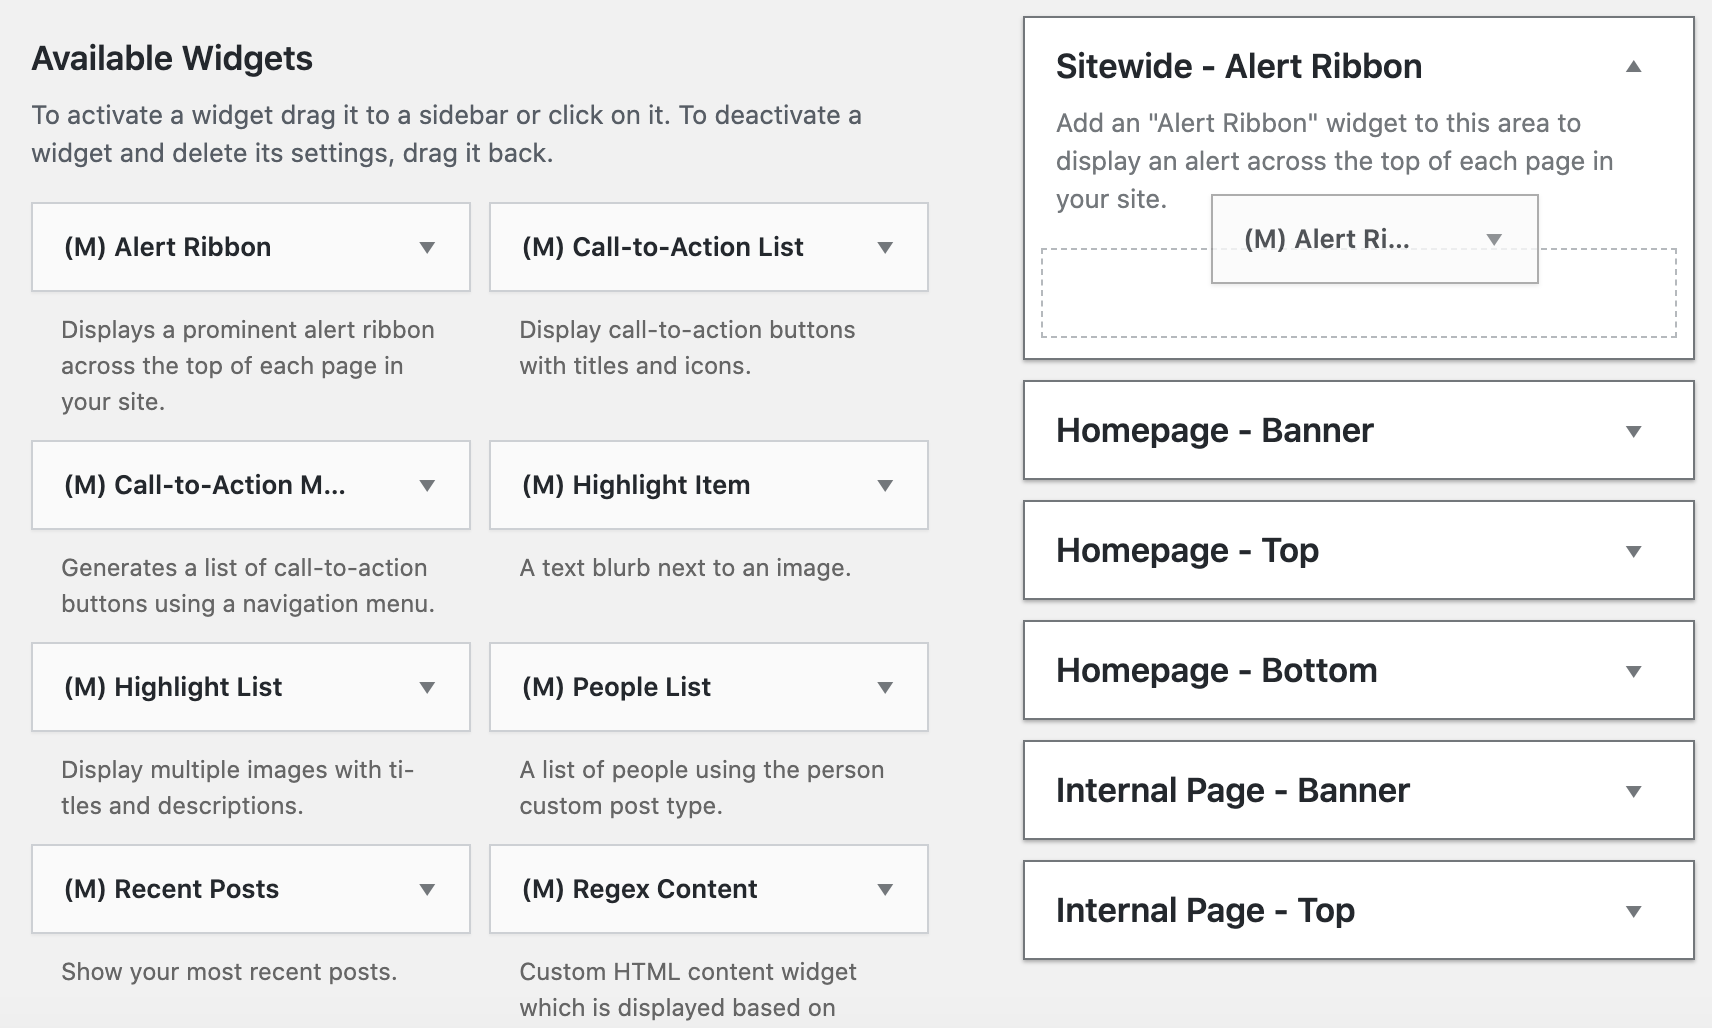Expand the (M) Highlight List widget

pos(428,687)
